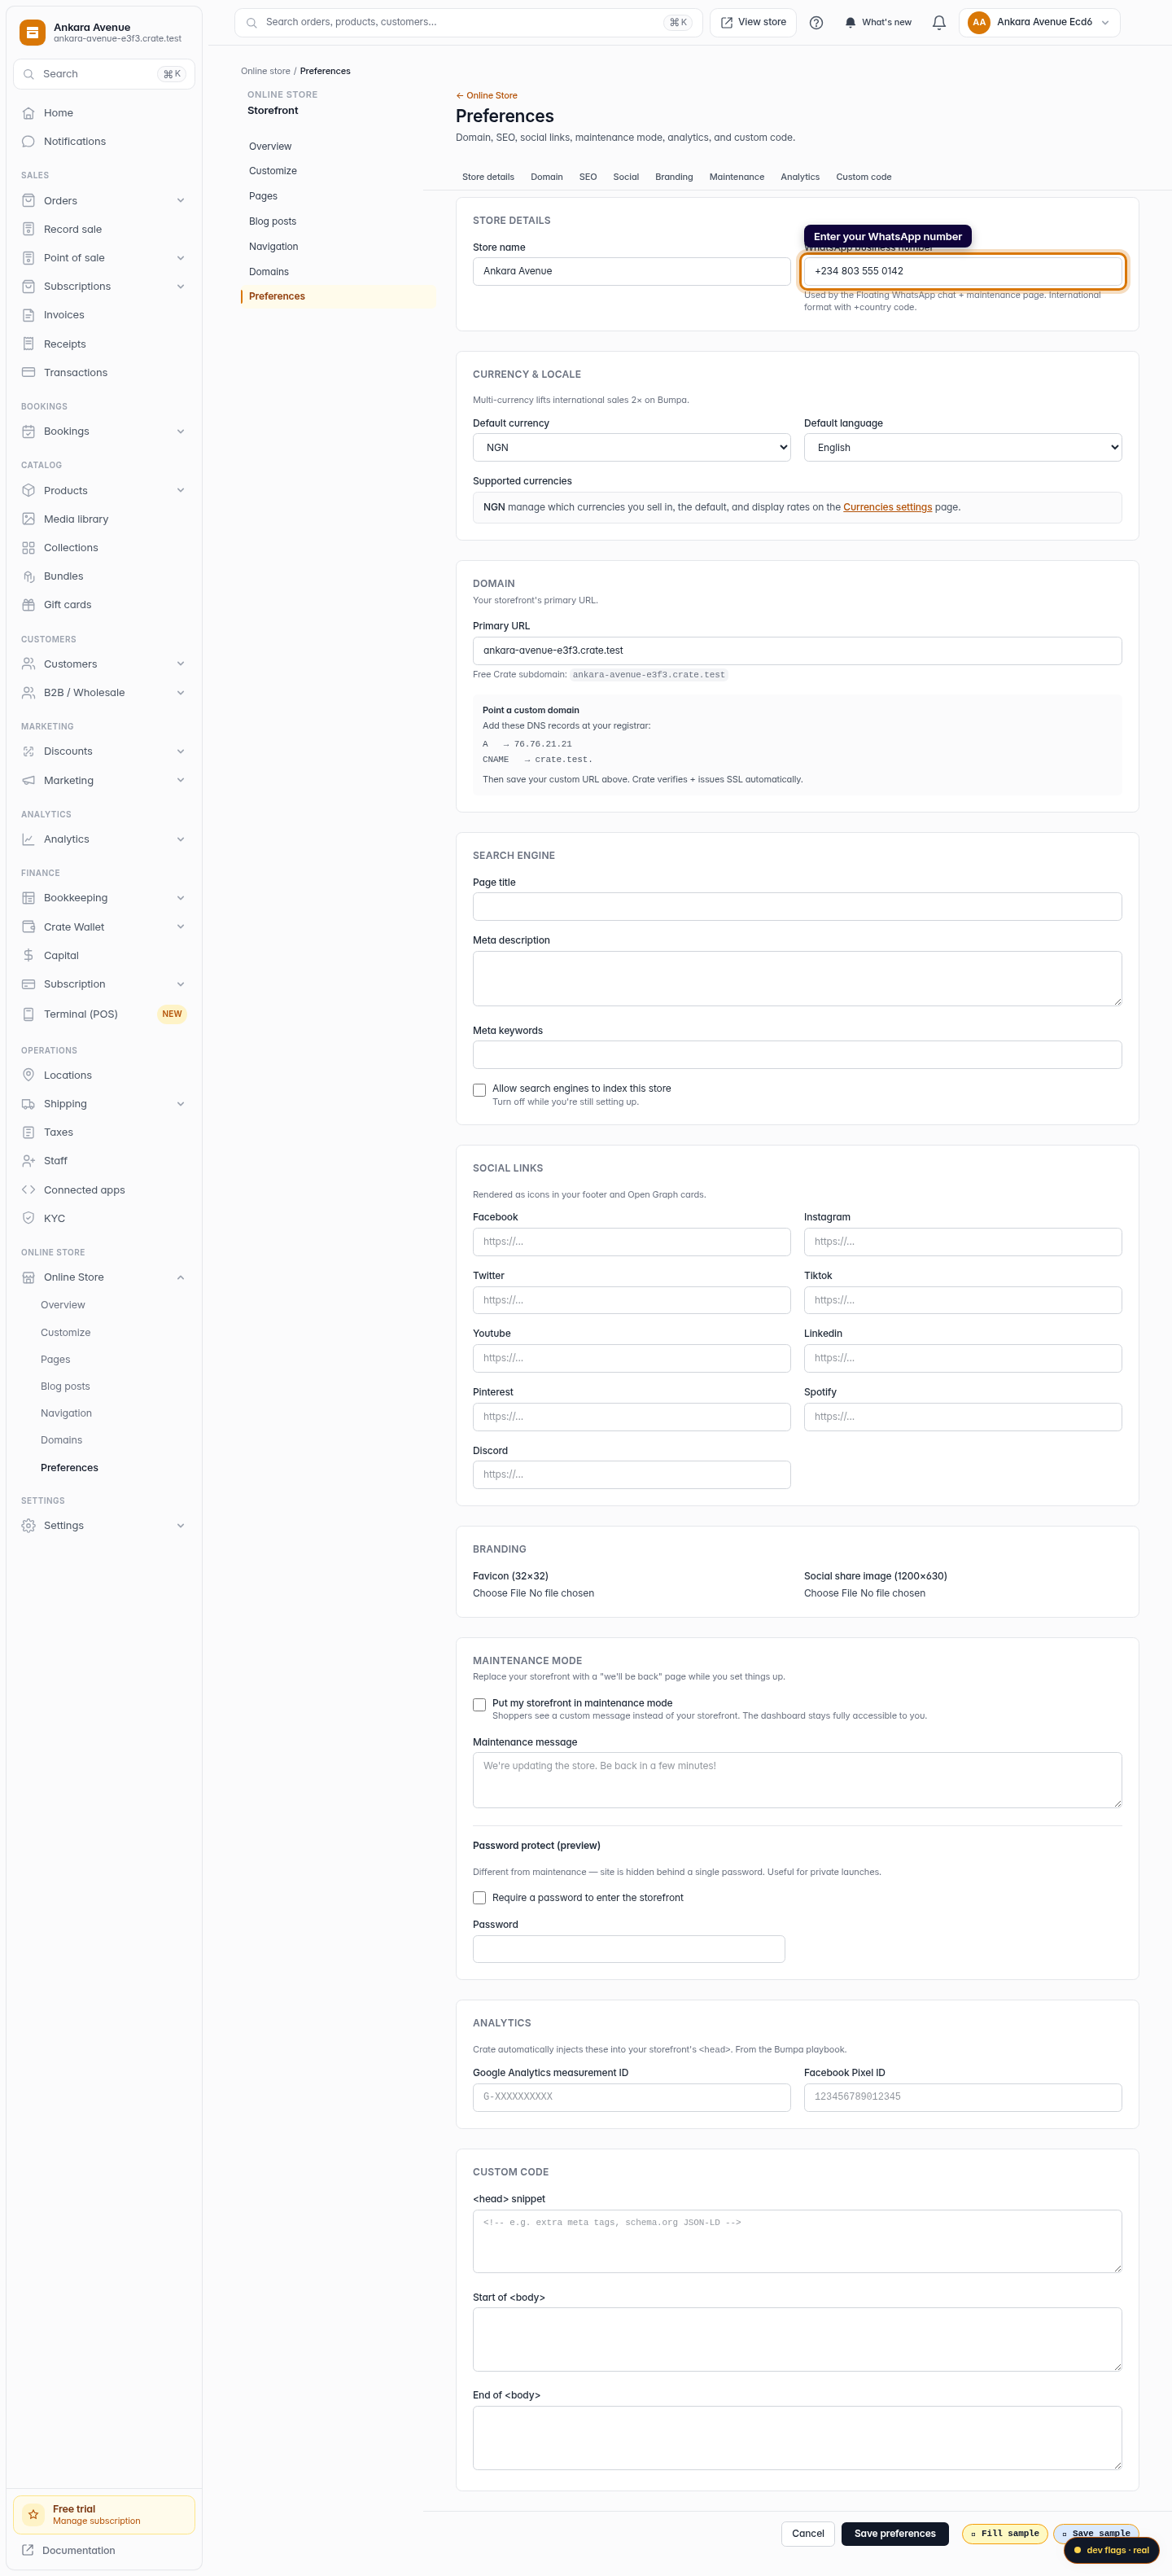The height and width of the screenshot is (2576, 1172).
Task: Open Notifications via its sidebar icon
Action: pyautogui.click(x=28, y=142)
